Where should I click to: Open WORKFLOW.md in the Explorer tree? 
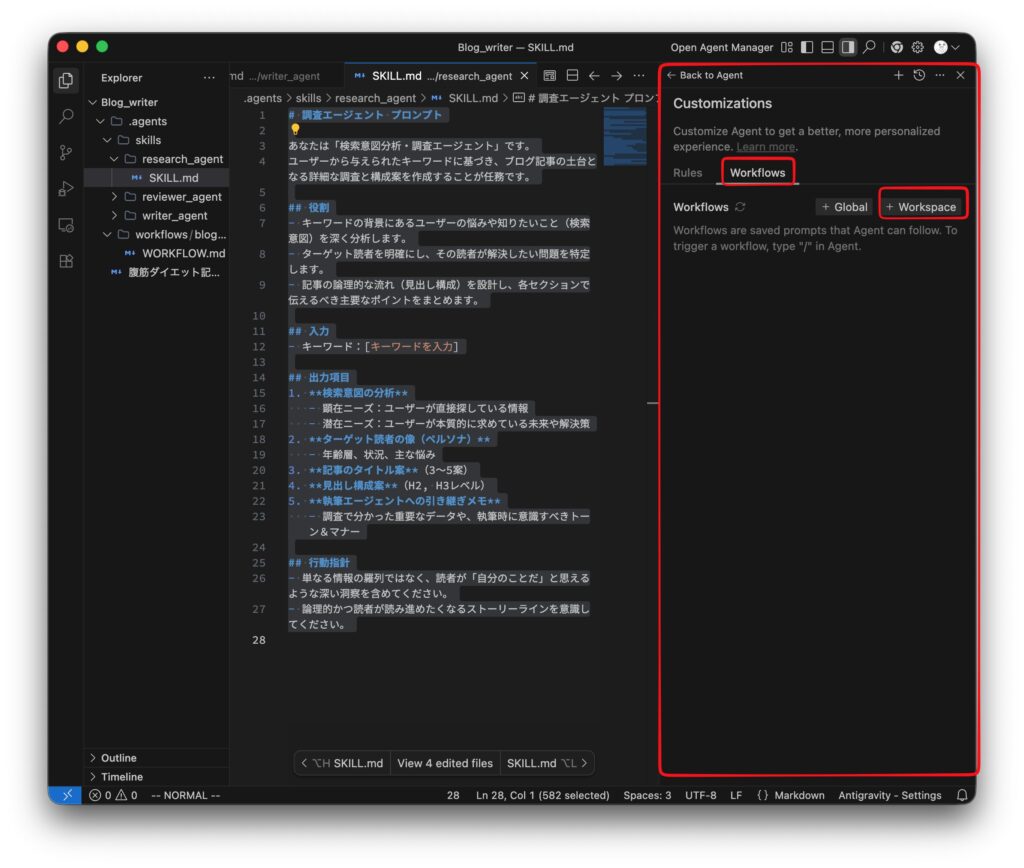(183, 253)
